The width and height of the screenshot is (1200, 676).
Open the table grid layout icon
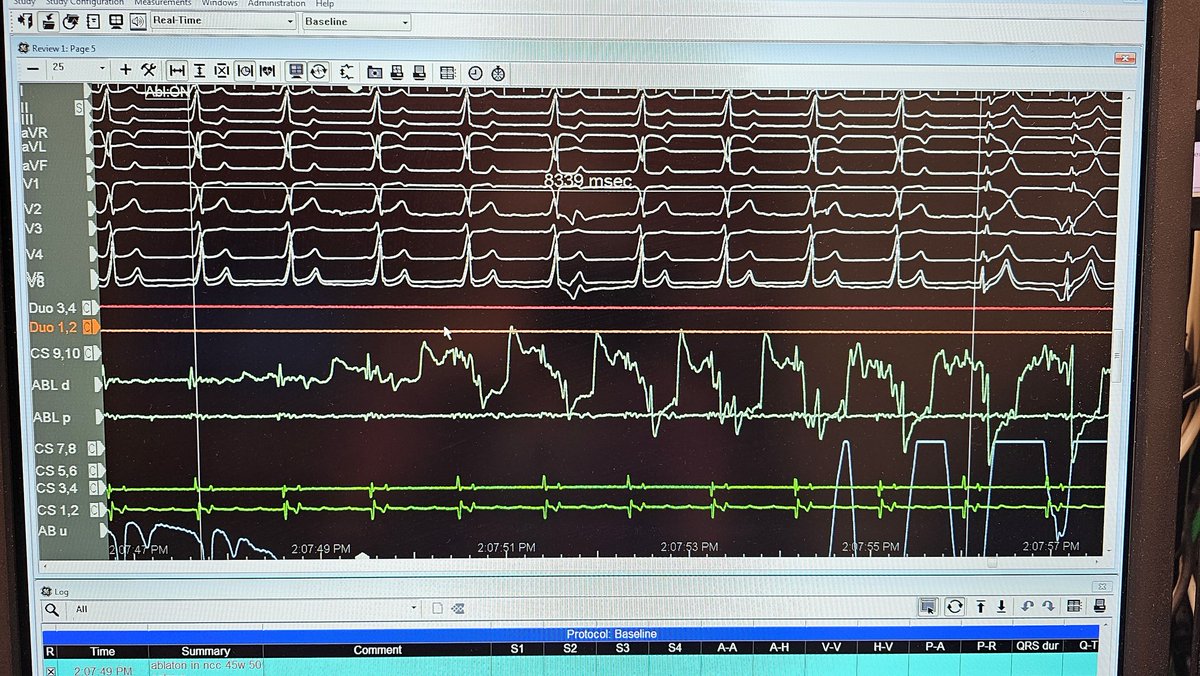tap(447, 72)
